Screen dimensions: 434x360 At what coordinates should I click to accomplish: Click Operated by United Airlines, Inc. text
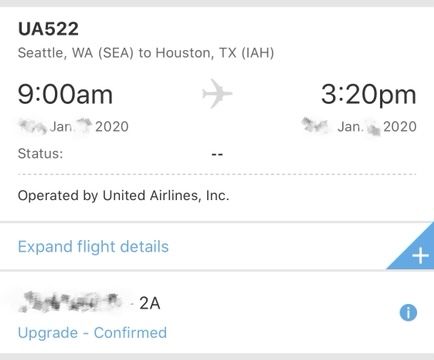pos(123,195)
